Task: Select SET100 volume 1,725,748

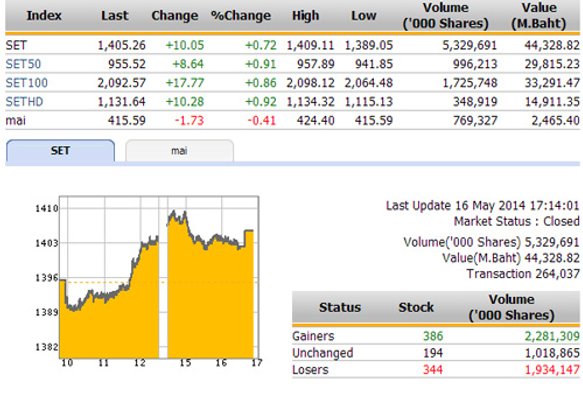Action: 470,83
